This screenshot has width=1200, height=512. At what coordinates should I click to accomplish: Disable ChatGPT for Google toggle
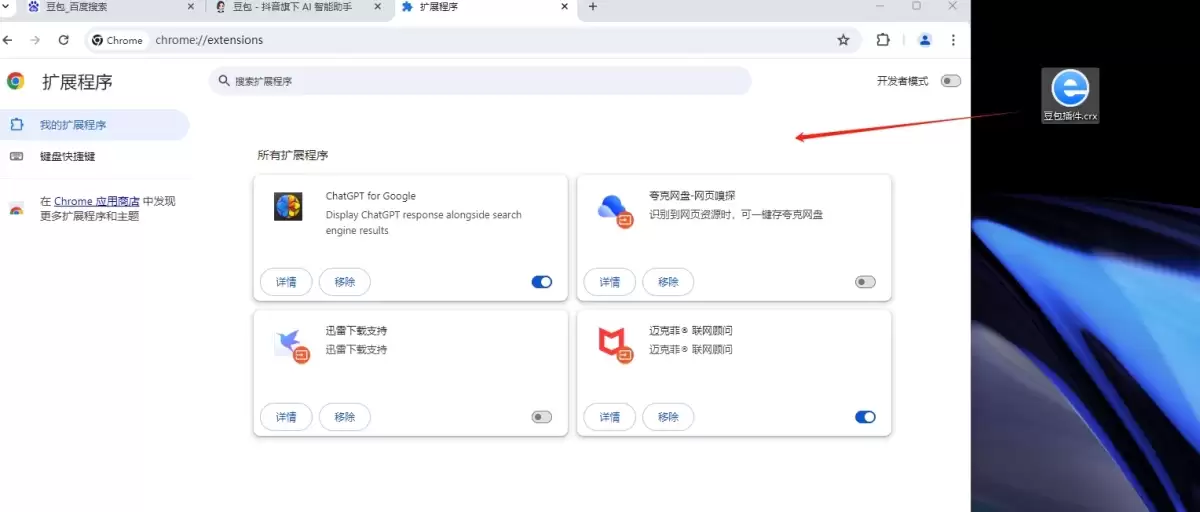541,282
